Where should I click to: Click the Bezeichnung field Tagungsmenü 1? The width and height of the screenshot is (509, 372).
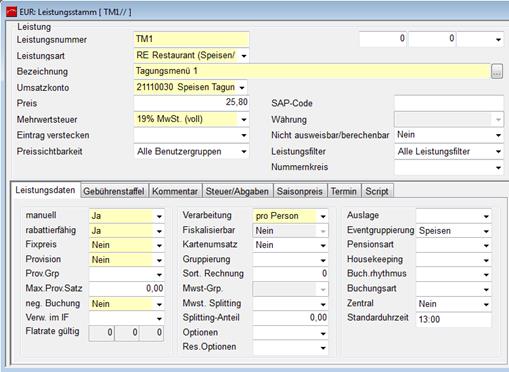tap(312, 71)
